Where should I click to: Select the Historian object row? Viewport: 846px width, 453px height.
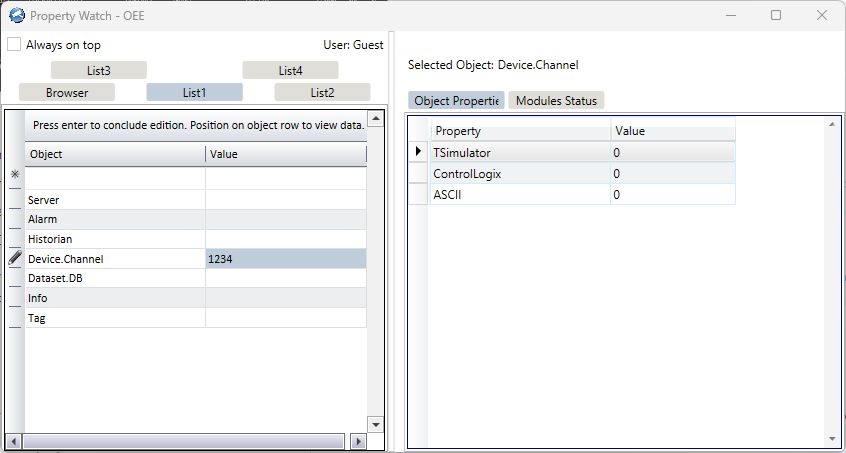115,239
